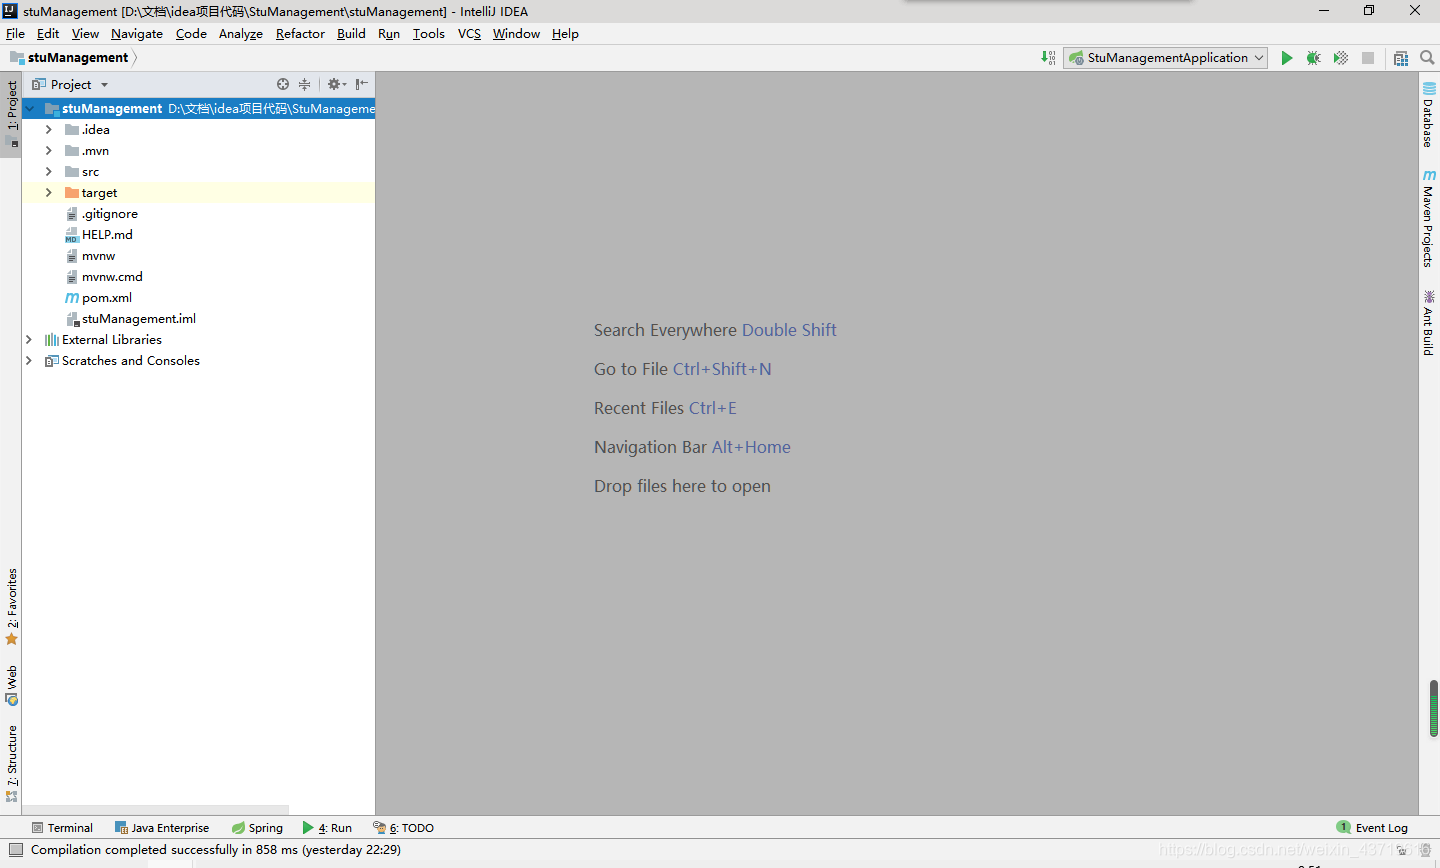Open the 6: TODO tool window
This screenshot has width=1440, height=868.
tap(403, 828)
